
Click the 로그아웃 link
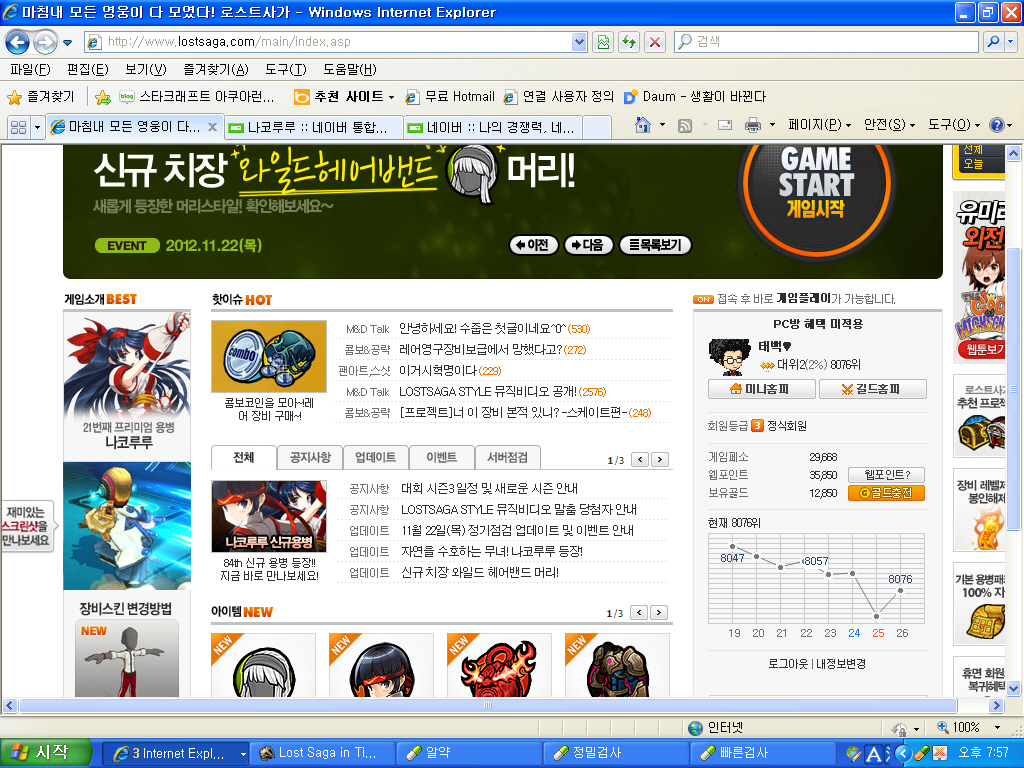788,664
